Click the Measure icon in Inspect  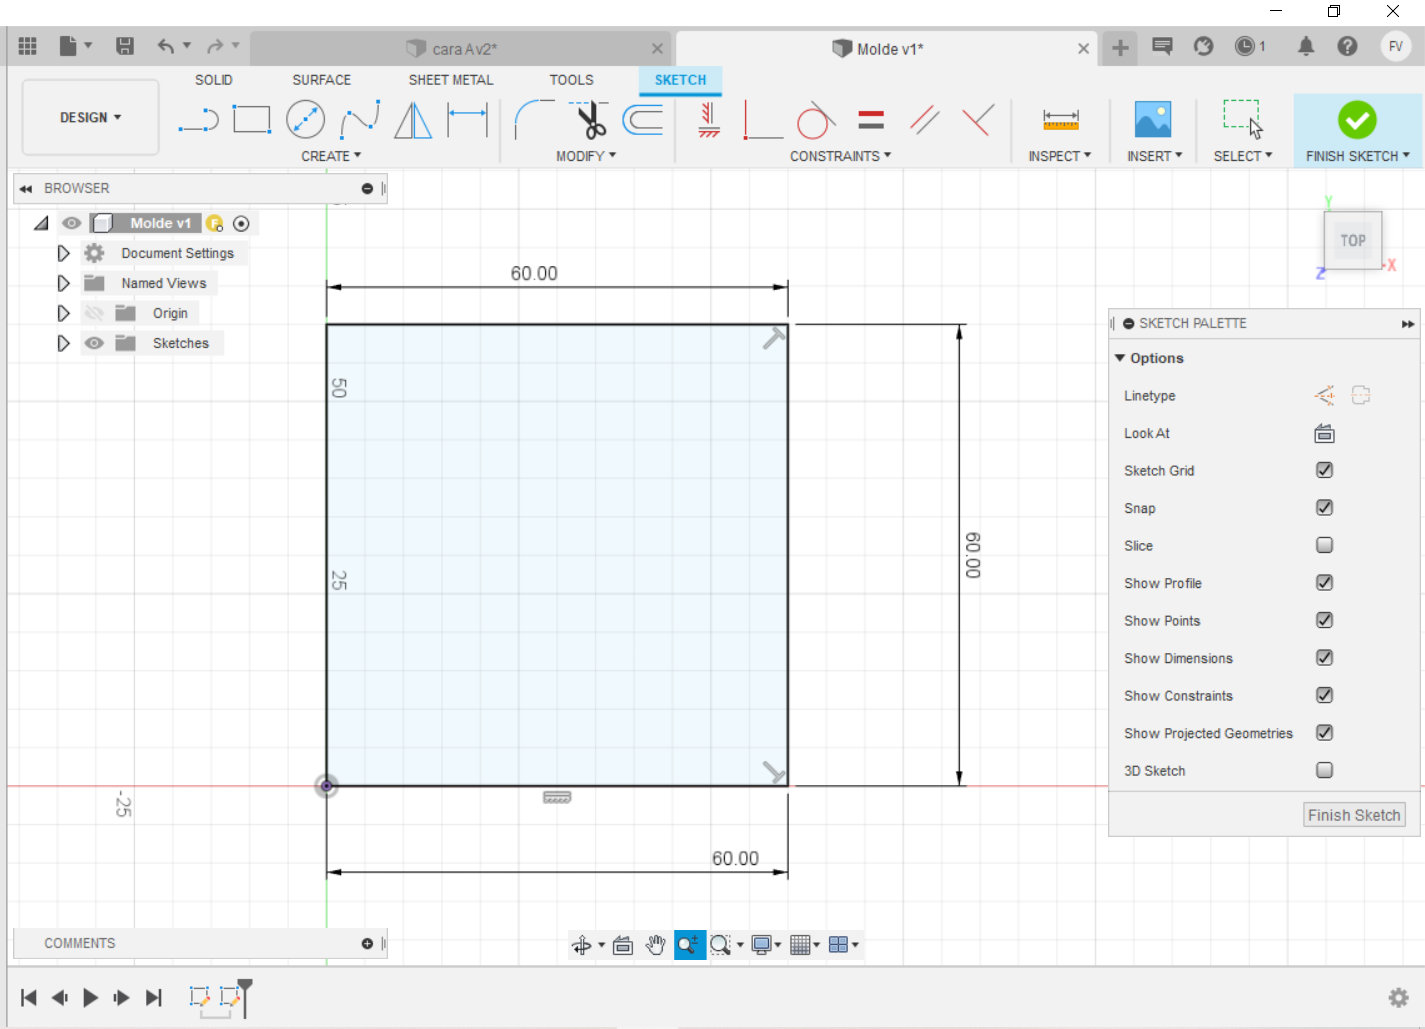point(1060,120)
